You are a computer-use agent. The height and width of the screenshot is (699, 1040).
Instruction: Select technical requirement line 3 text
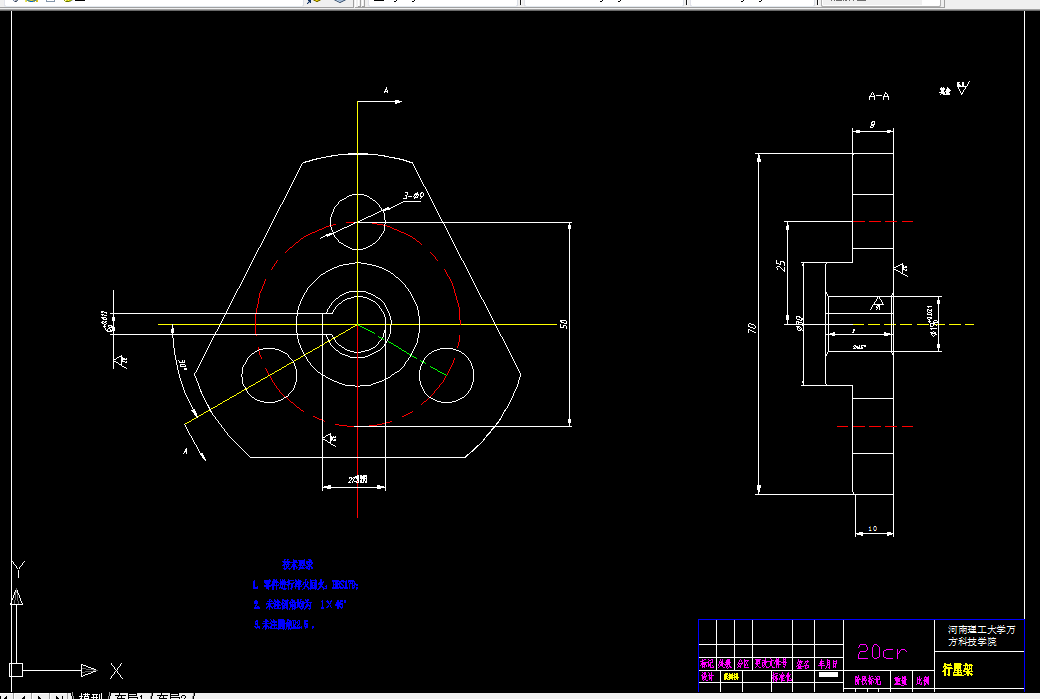pyautogui.click(x=284, y=625)
